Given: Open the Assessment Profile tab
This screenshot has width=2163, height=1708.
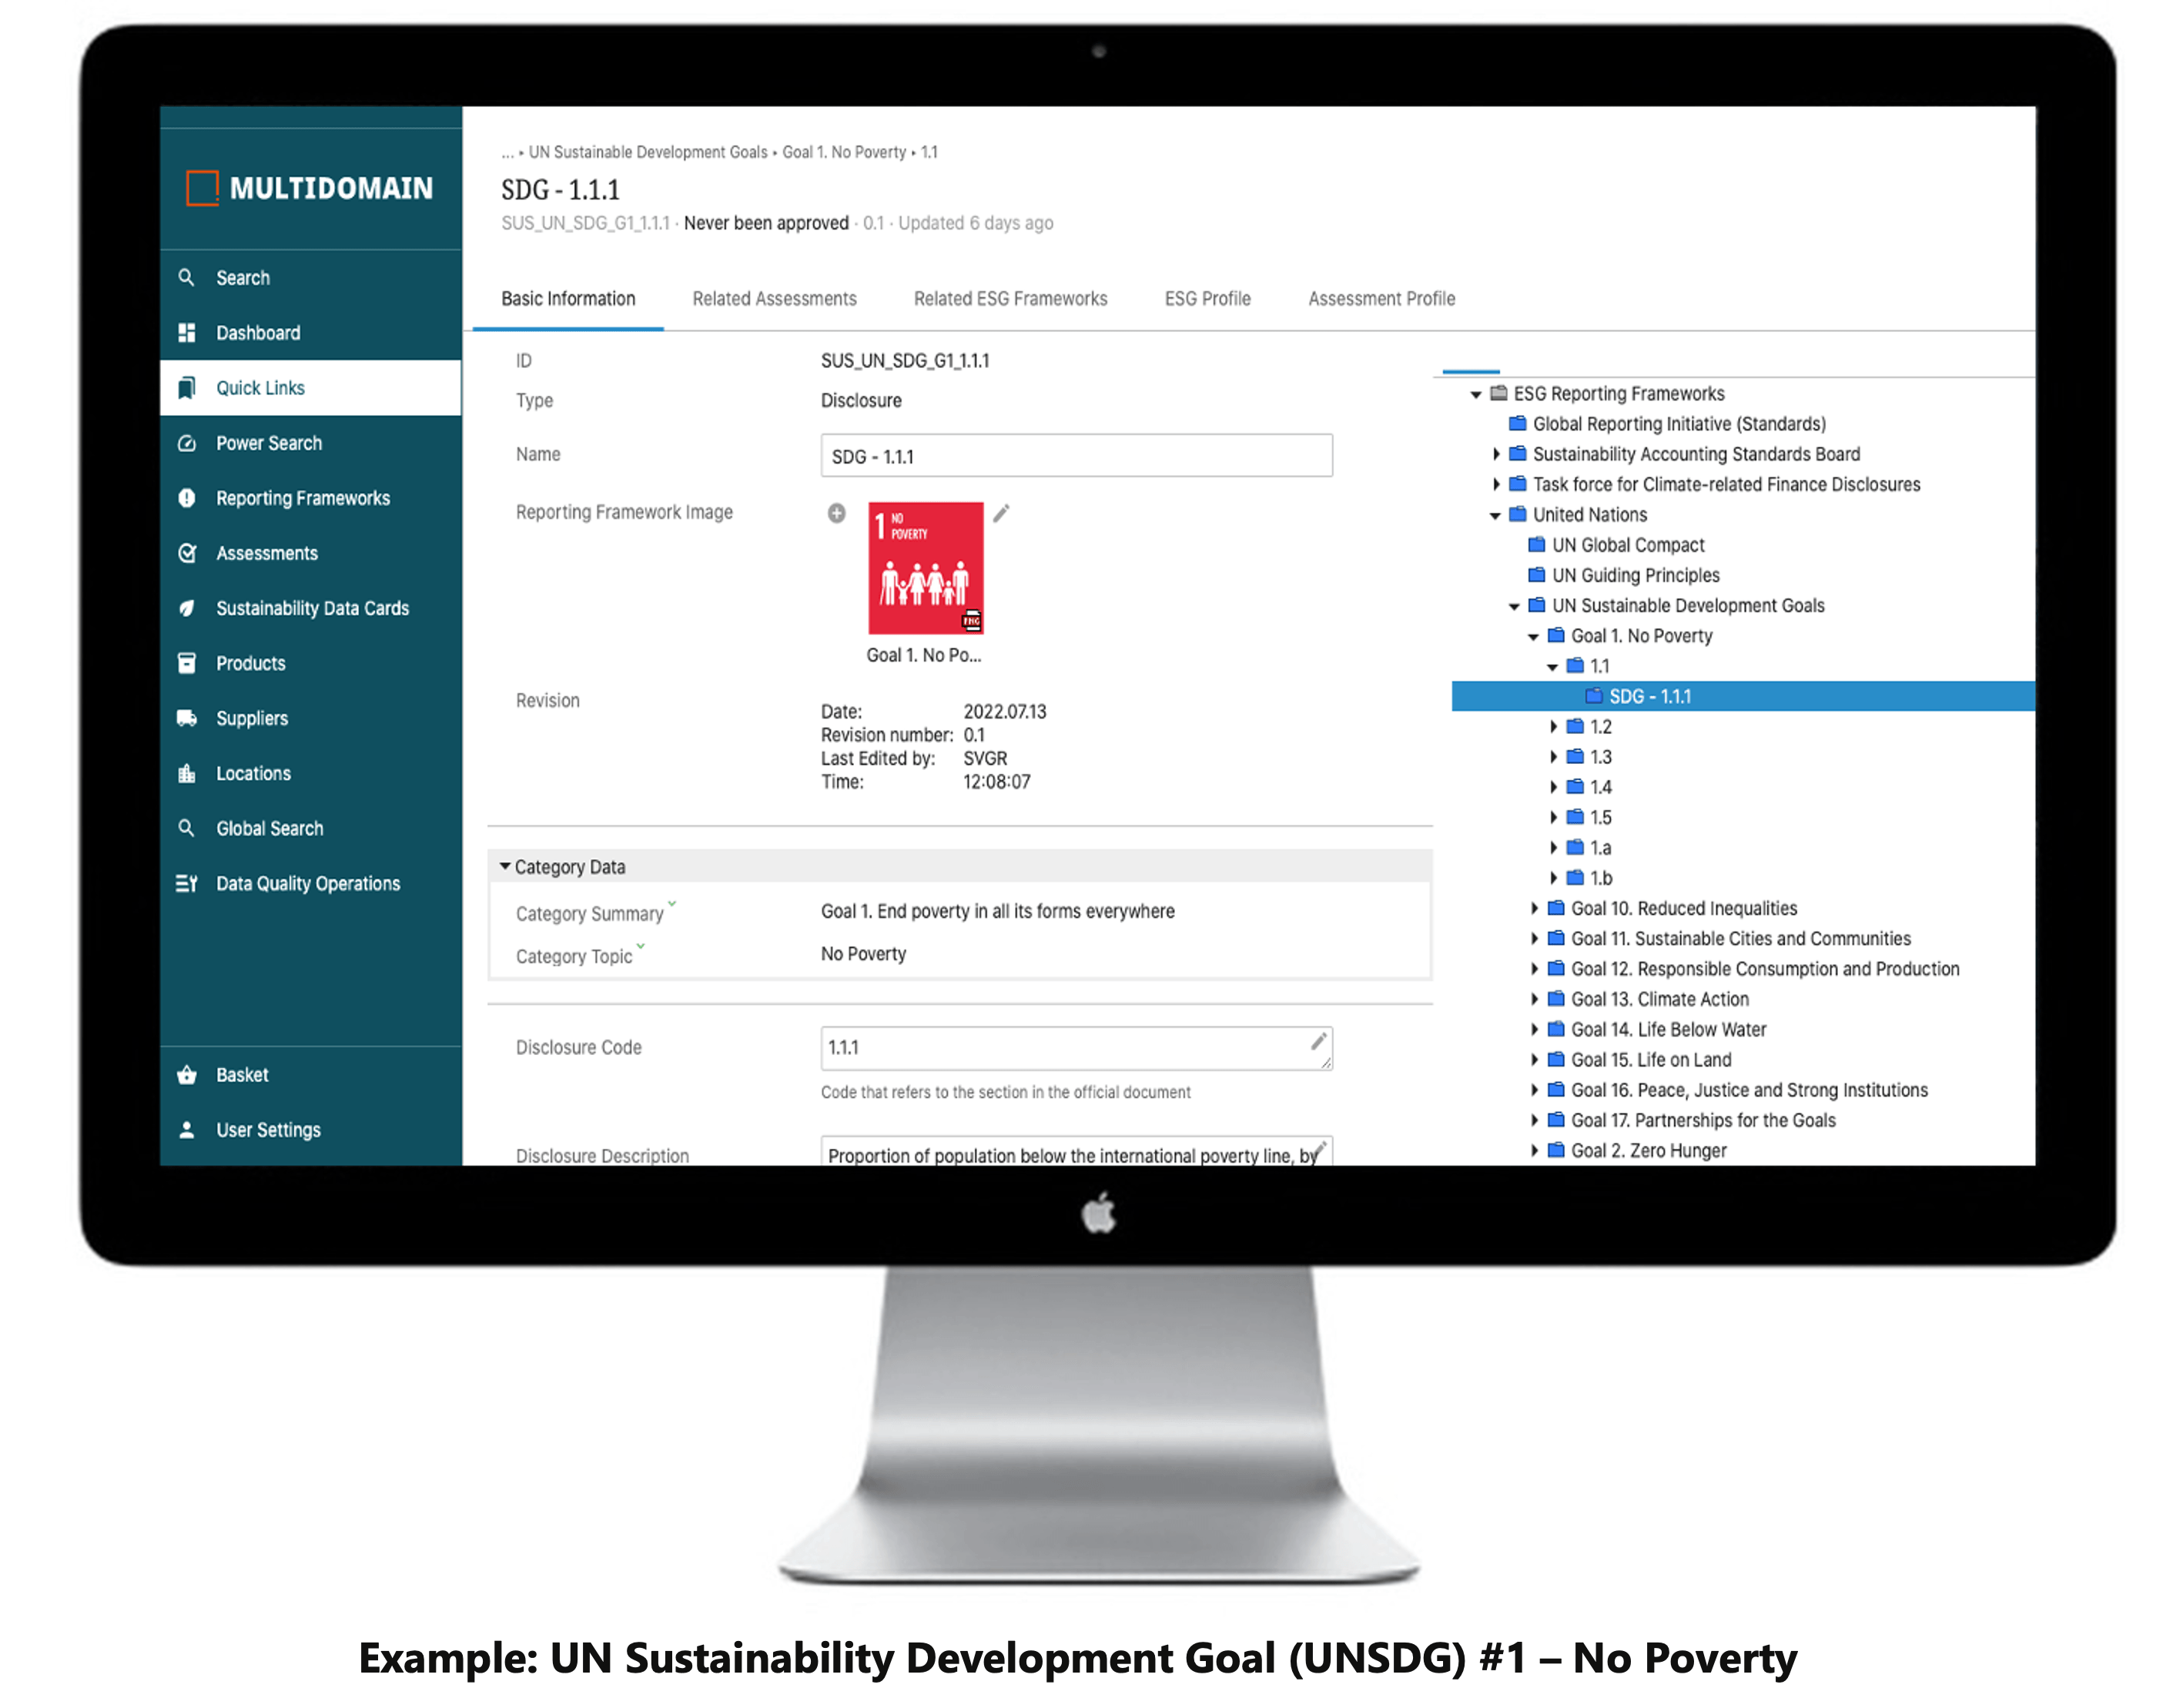Looking at the screenshot, I should pos(1381,298).
